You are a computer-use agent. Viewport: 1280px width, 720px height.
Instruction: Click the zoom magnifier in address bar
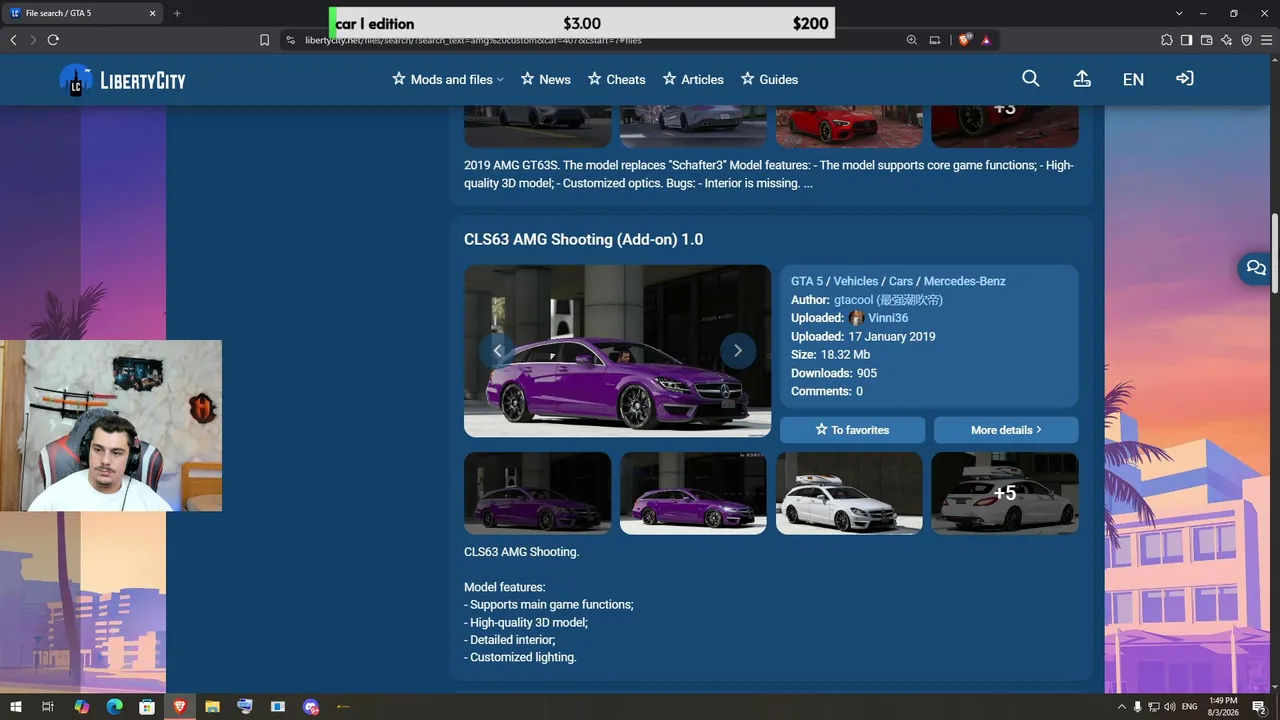(x=911, y=40)
